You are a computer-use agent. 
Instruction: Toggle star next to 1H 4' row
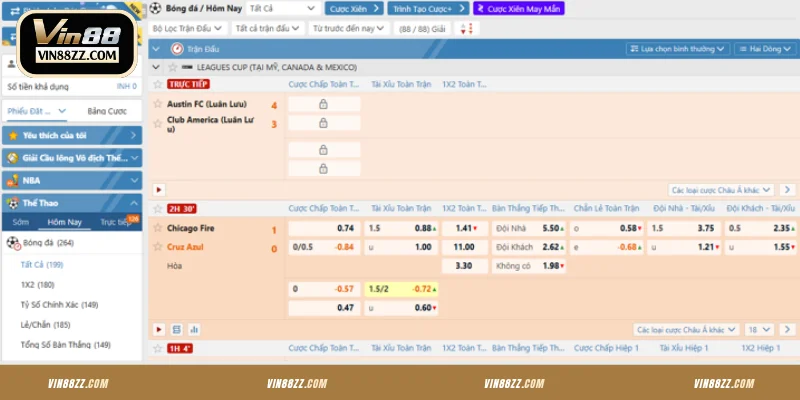click(x=158, y=348)
